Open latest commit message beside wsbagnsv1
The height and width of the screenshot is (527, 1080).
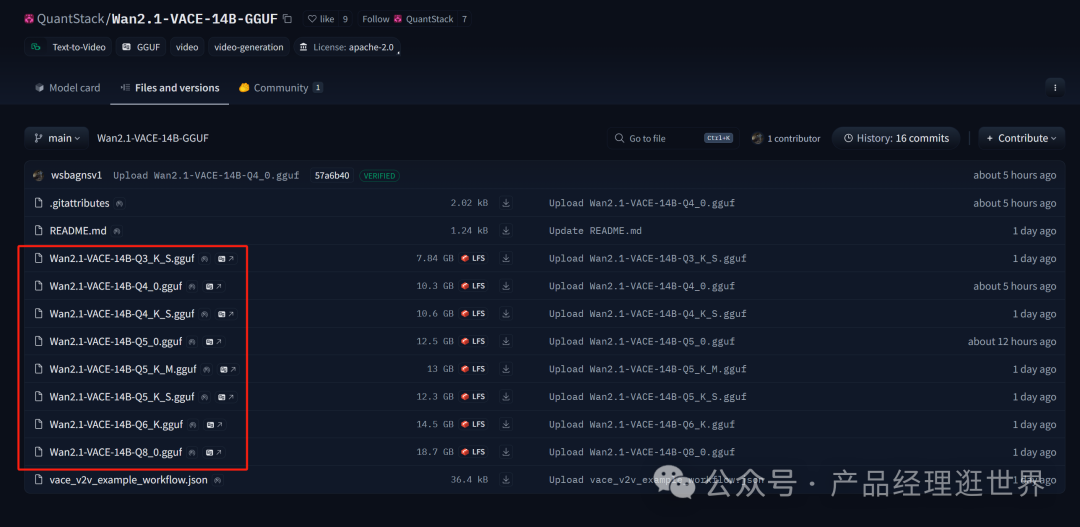coord(206,176)
